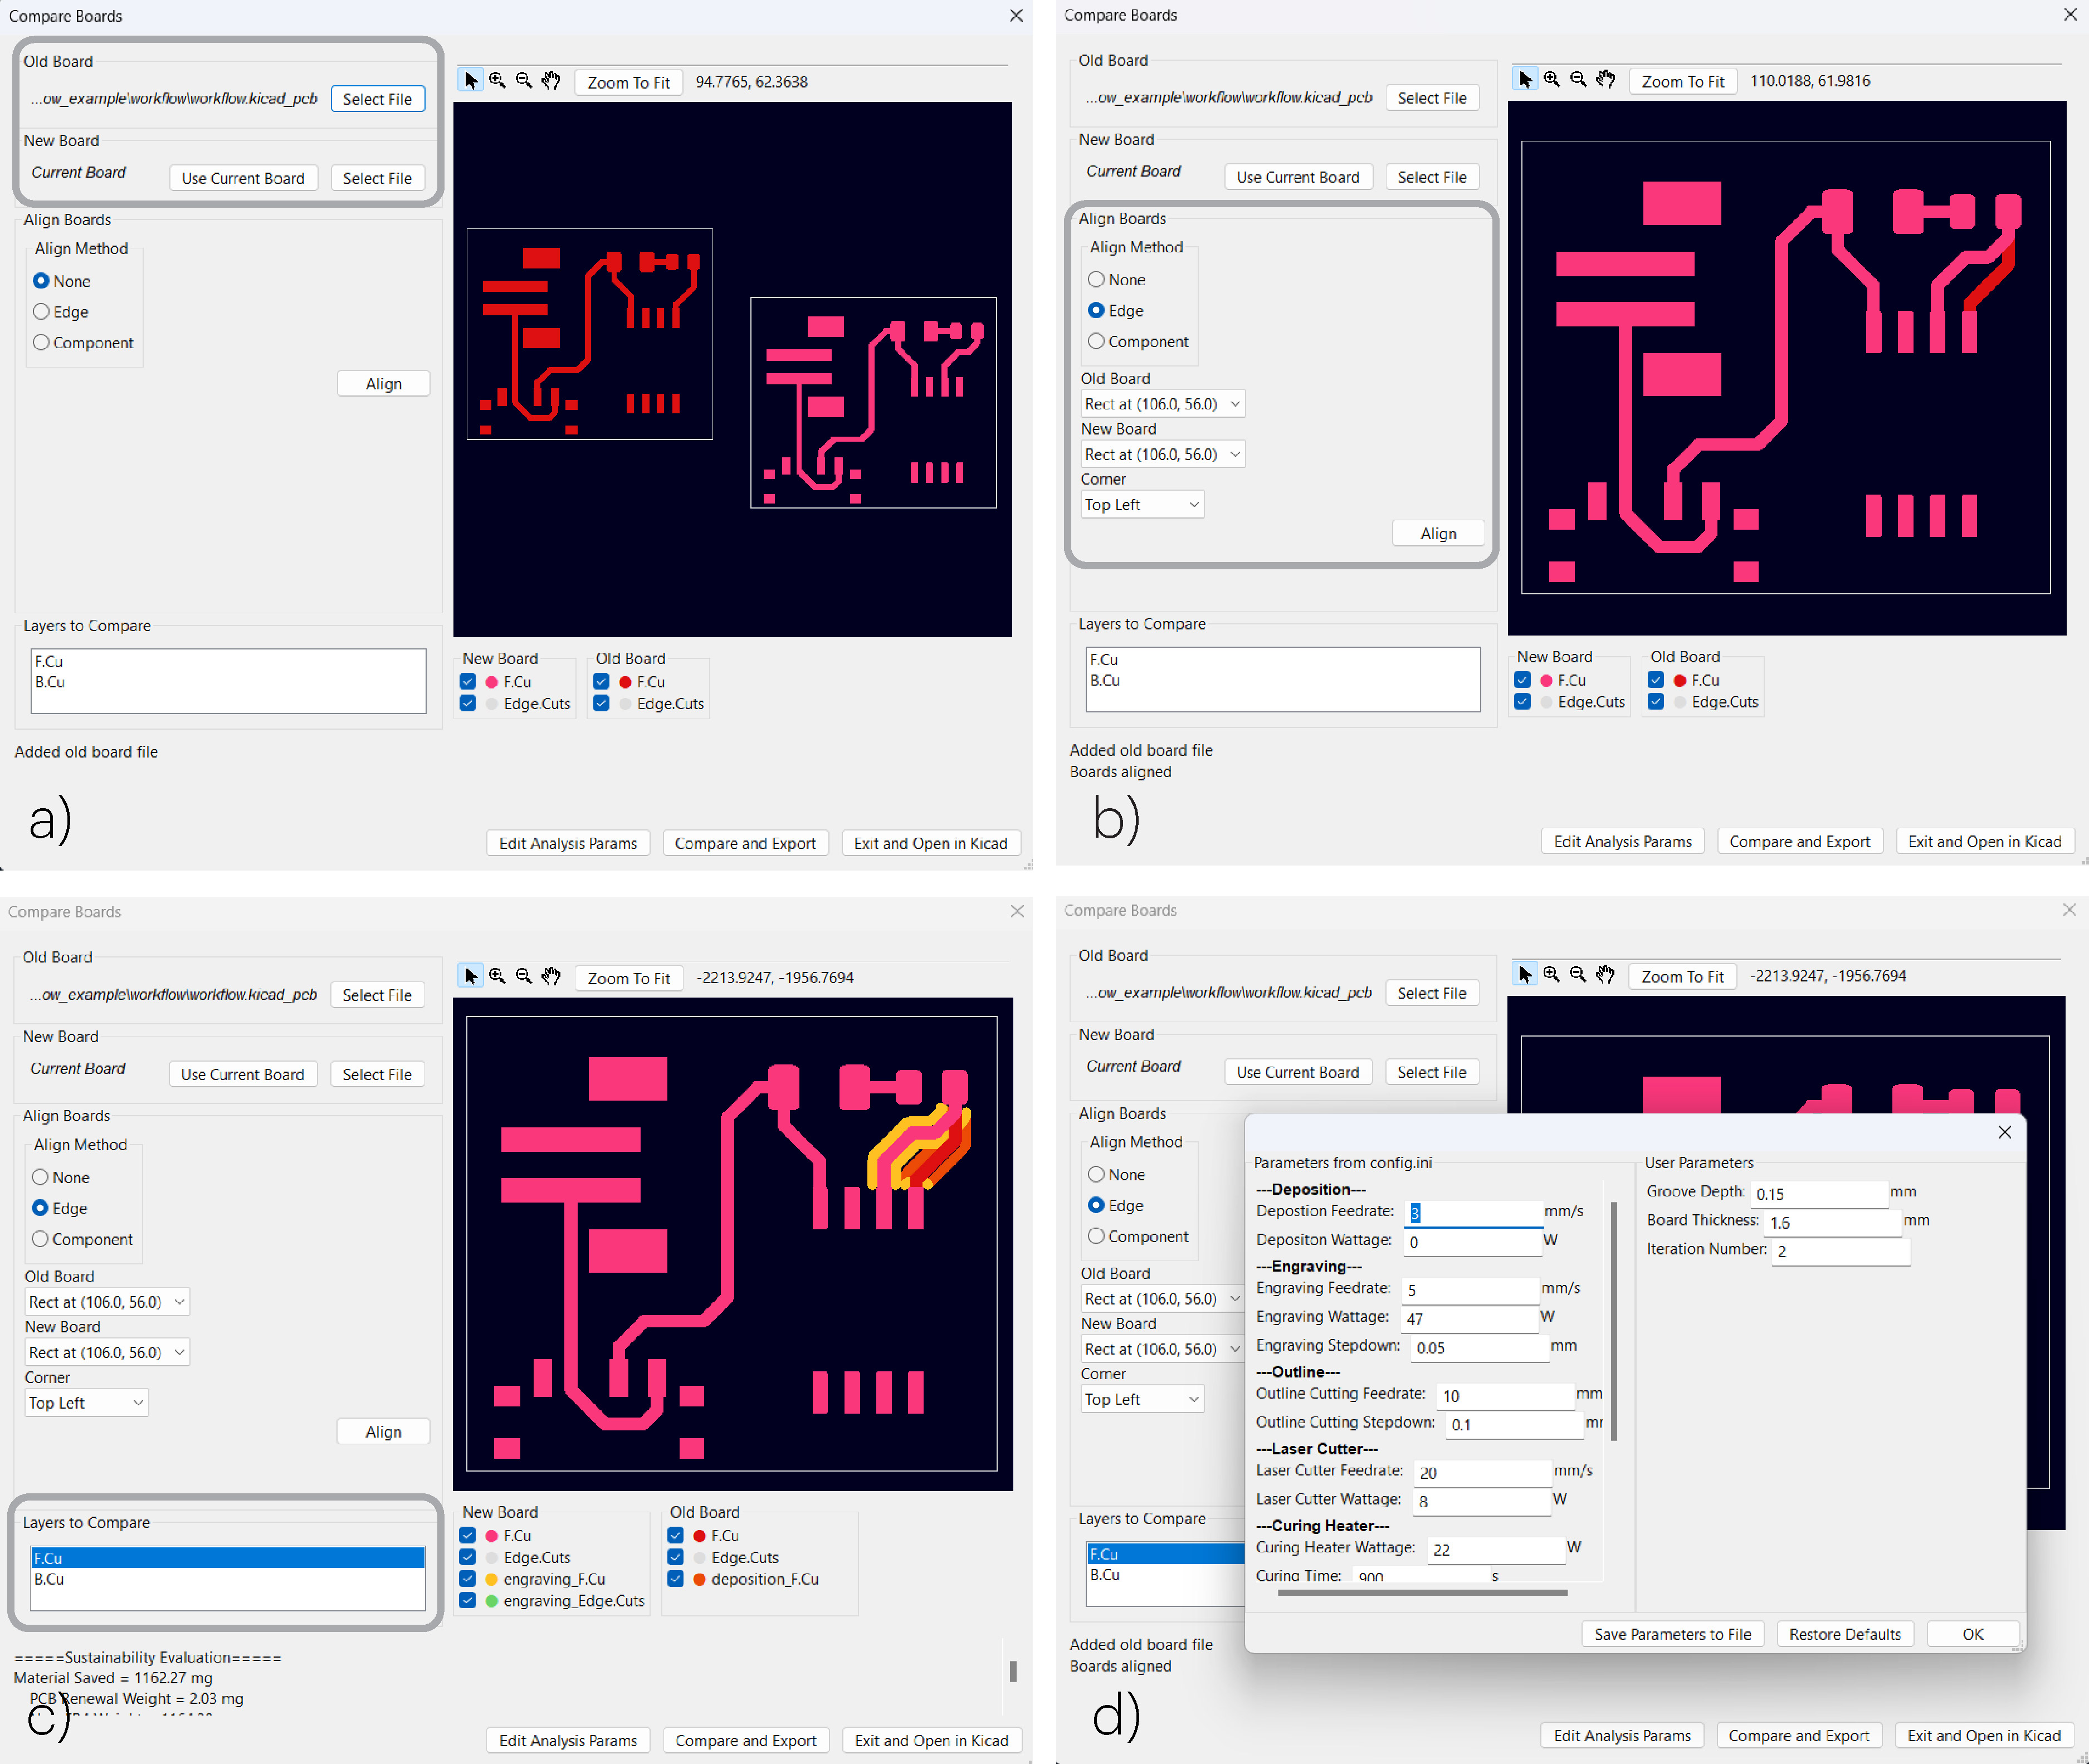This screenshot has height=1764, width=2089.
Task: Toggle the deposition_F.Cu layer checkbox
Action: (x=675, y=1579)
